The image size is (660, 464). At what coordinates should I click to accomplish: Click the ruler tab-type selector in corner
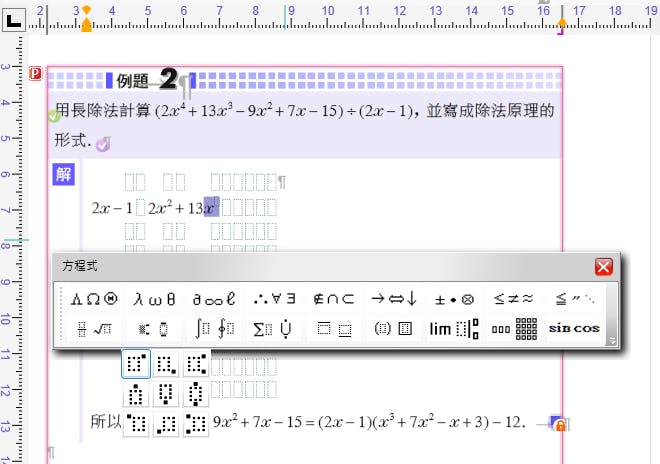(x=14, y=19)
